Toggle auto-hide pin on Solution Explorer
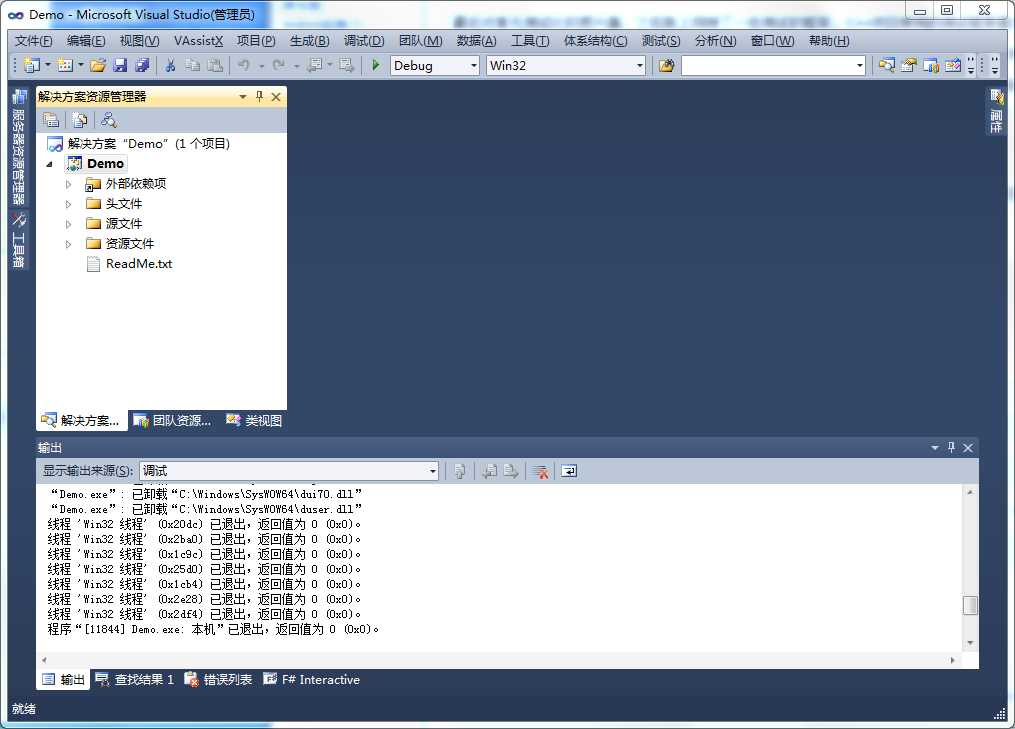1015x729 pixels. 260,96
